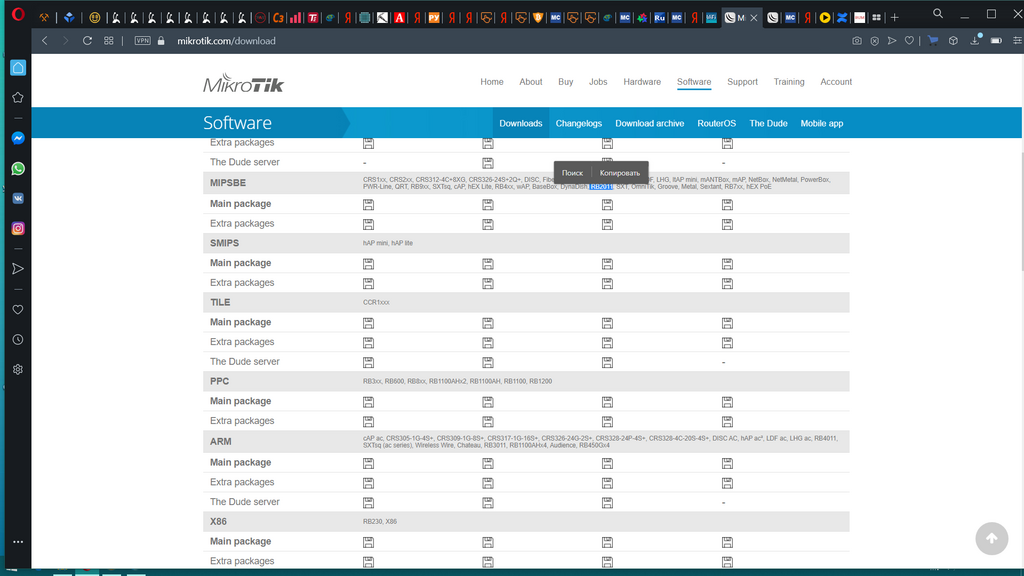
Task: Open Instagram in the sidebar
Action: [x=18, y=229]
